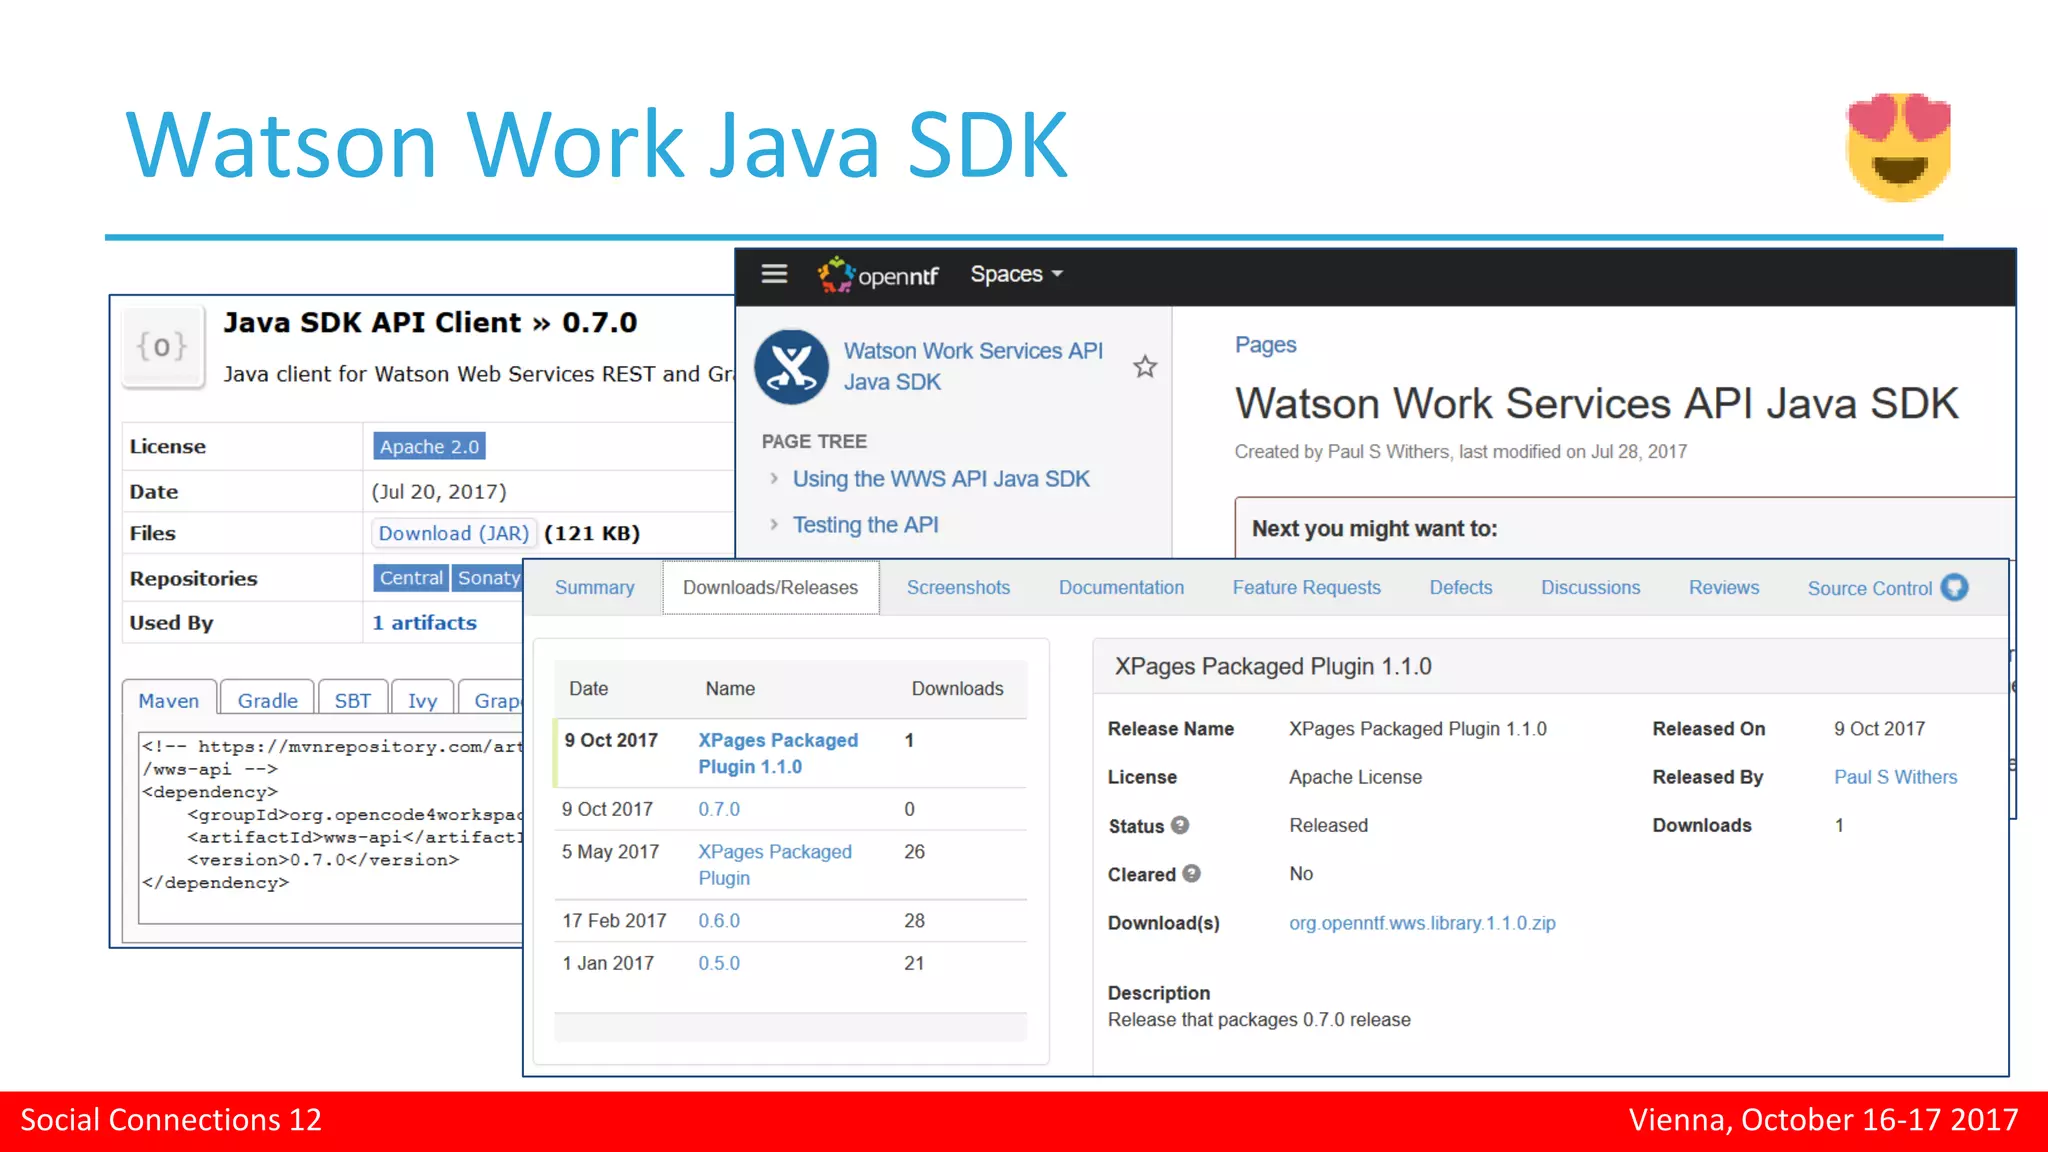The image size is (2048, 1152).
Task: Open the 1 artifacts link
Action: [424, 623]
